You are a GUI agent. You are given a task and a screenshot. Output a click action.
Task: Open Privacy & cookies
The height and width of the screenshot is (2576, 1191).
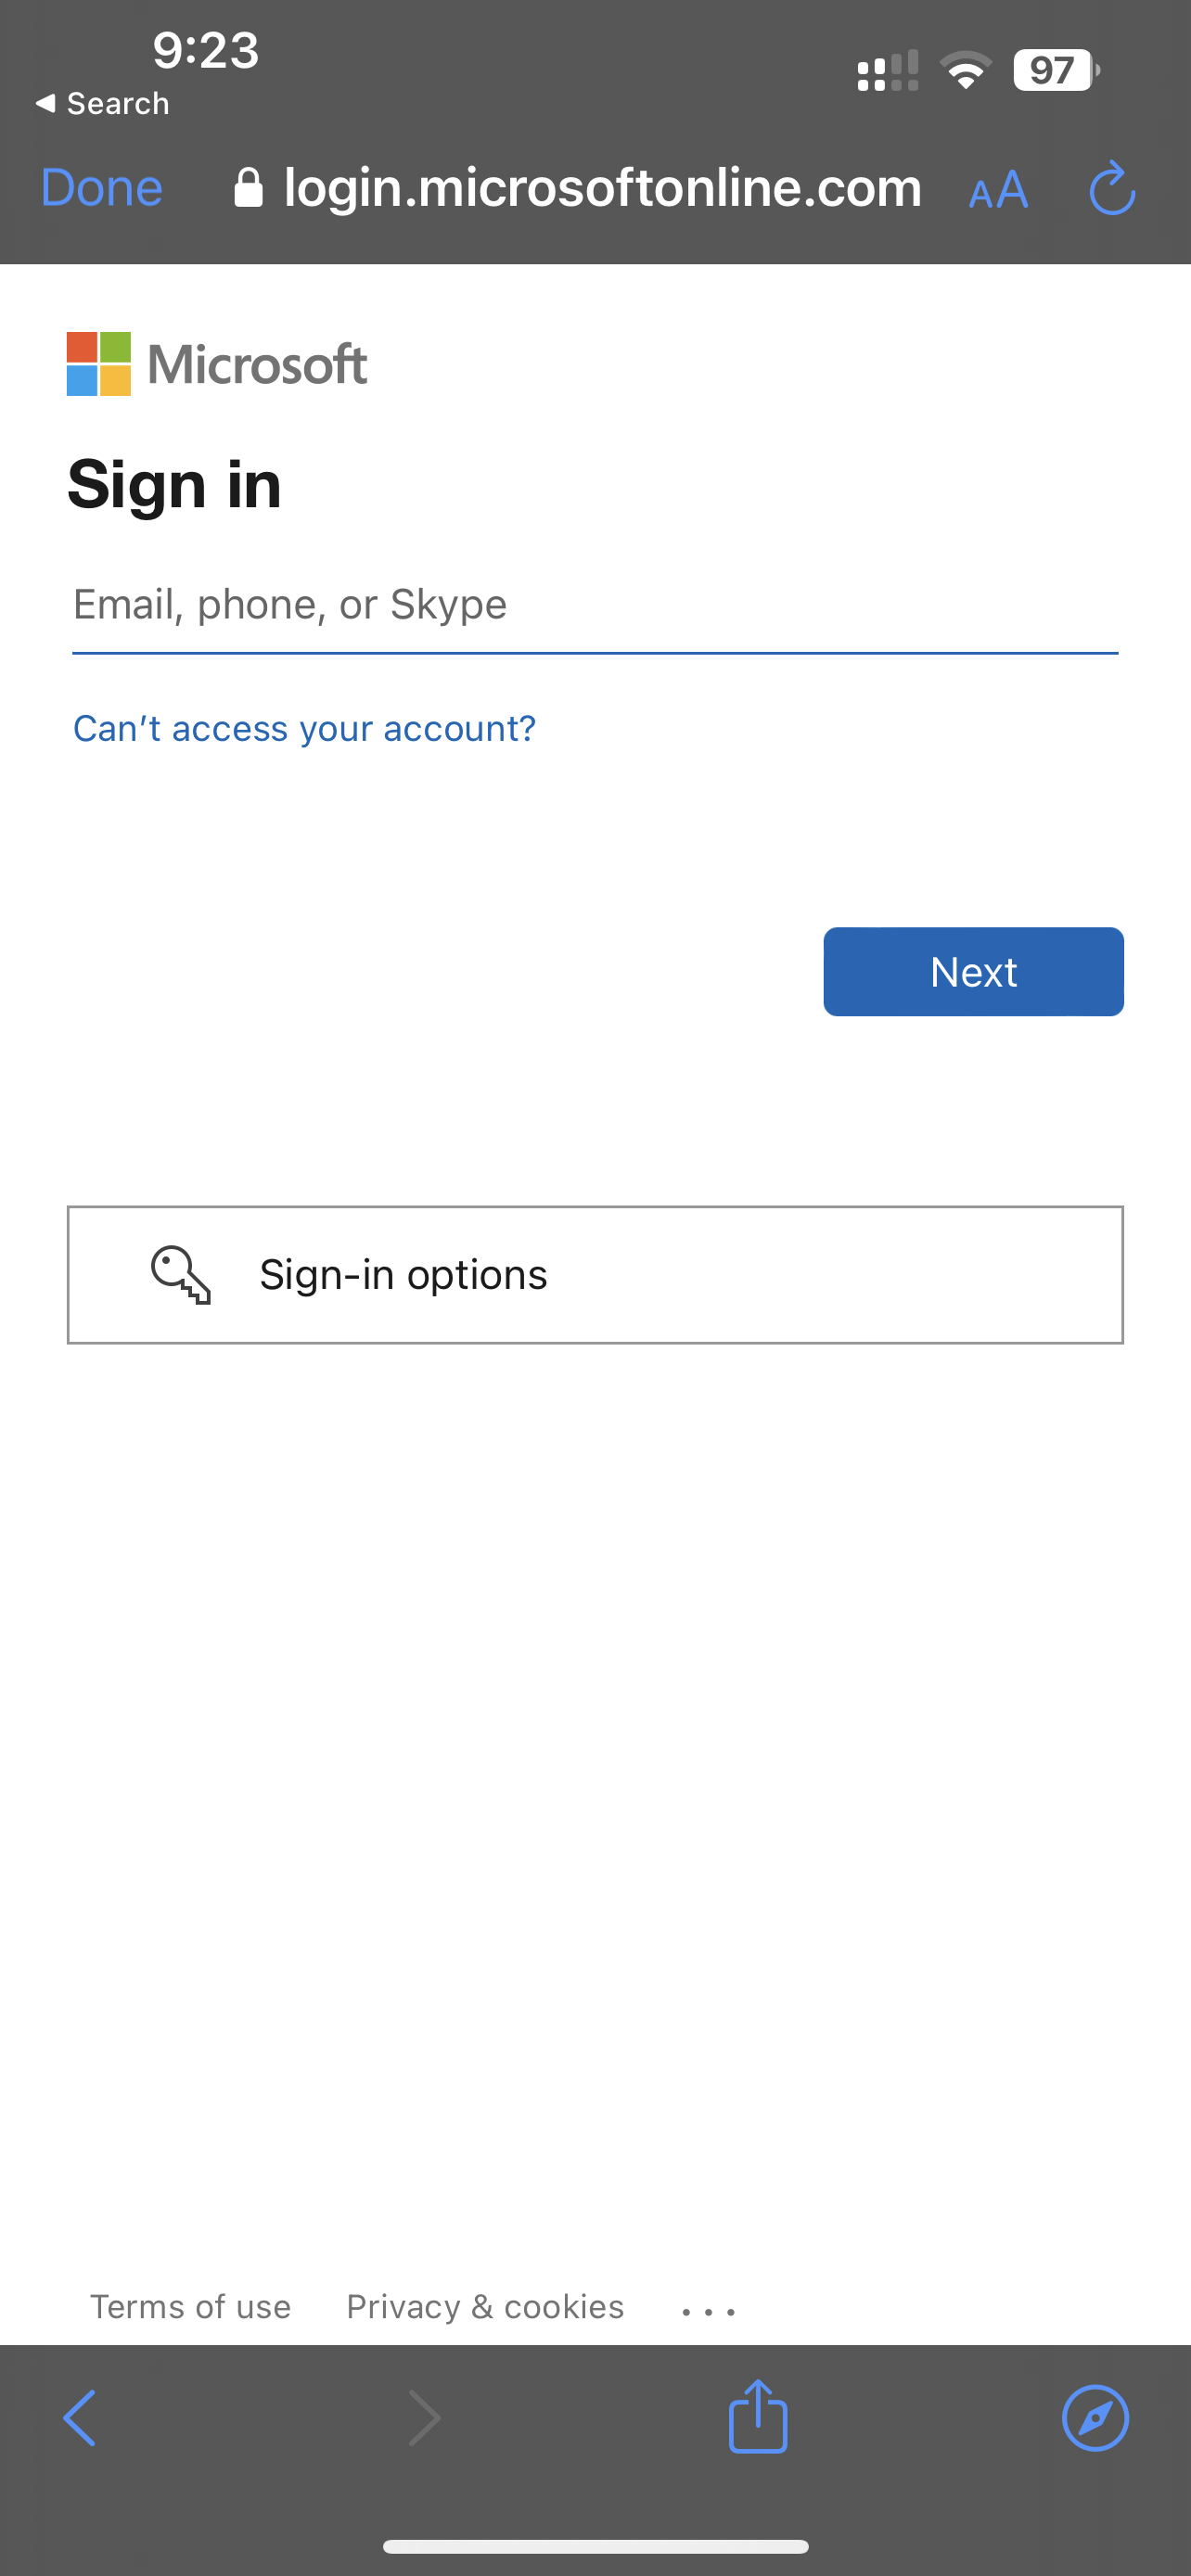(x=484, y=2307)
